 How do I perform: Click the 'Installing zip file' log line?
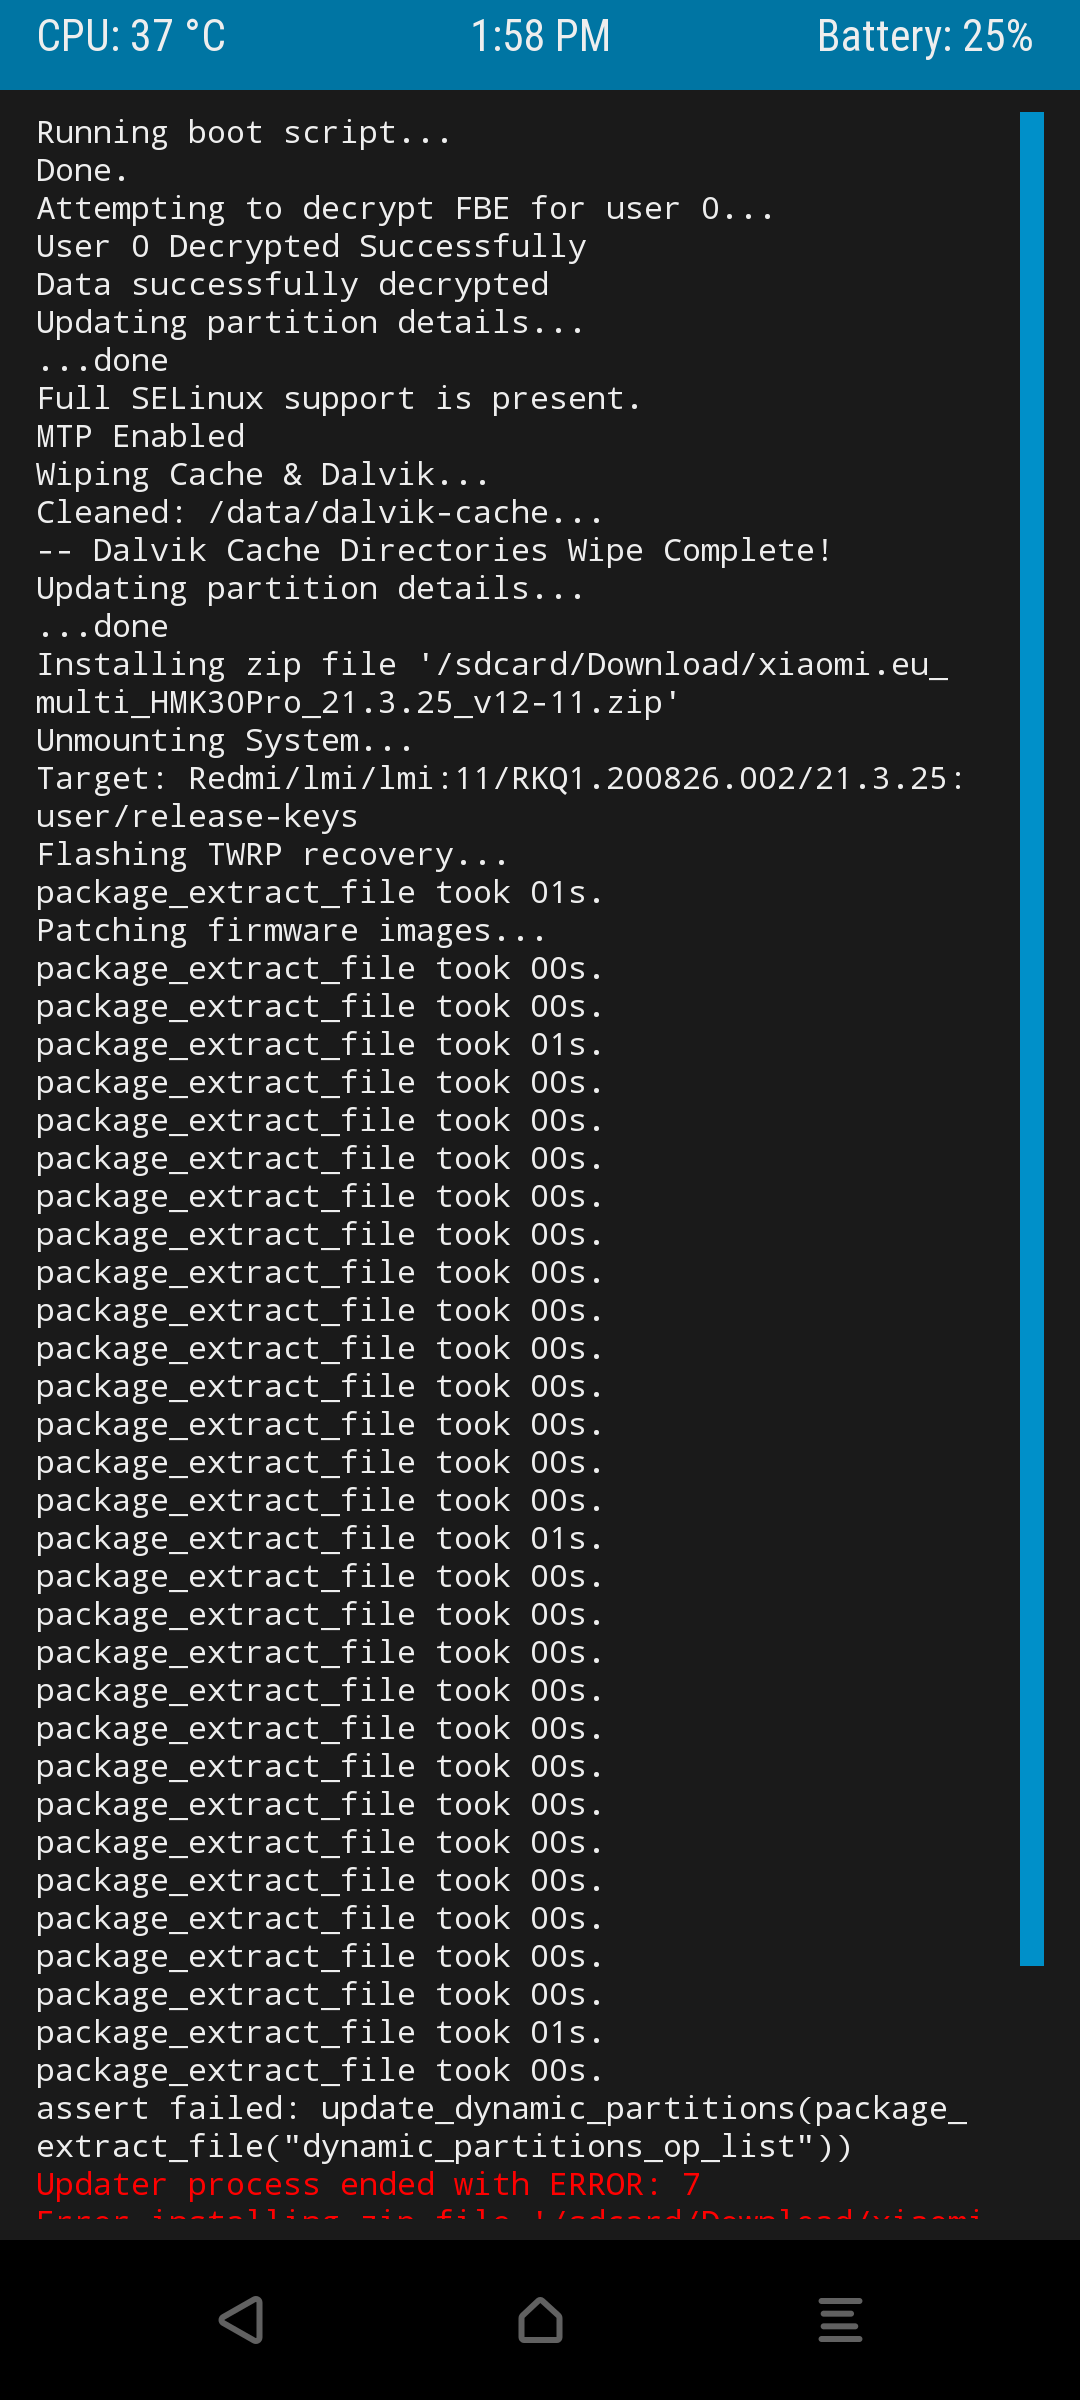pyautogui.click(x=492, y=684)
